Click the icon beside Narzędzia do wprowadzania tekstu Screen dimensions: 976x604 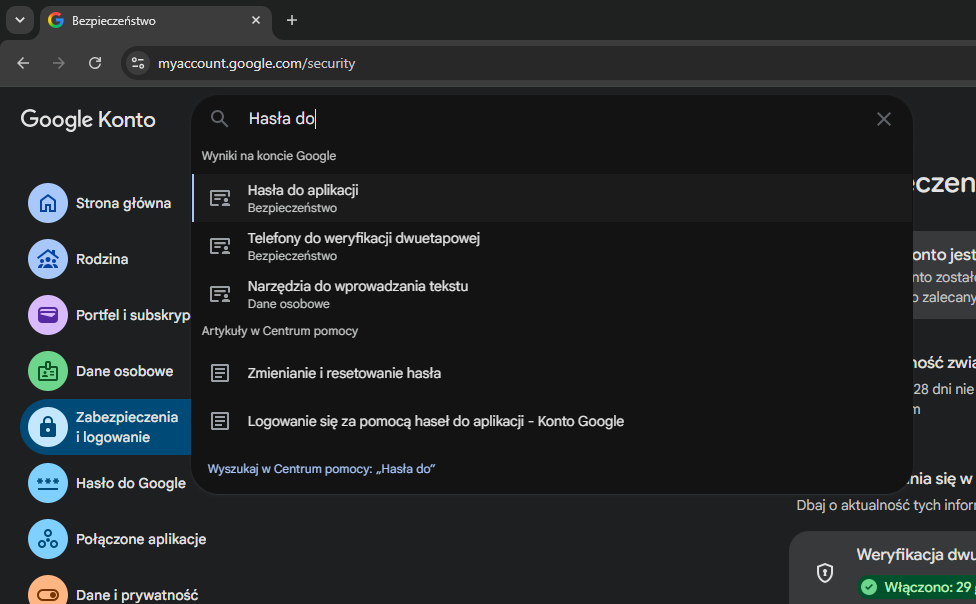point(220,294)
